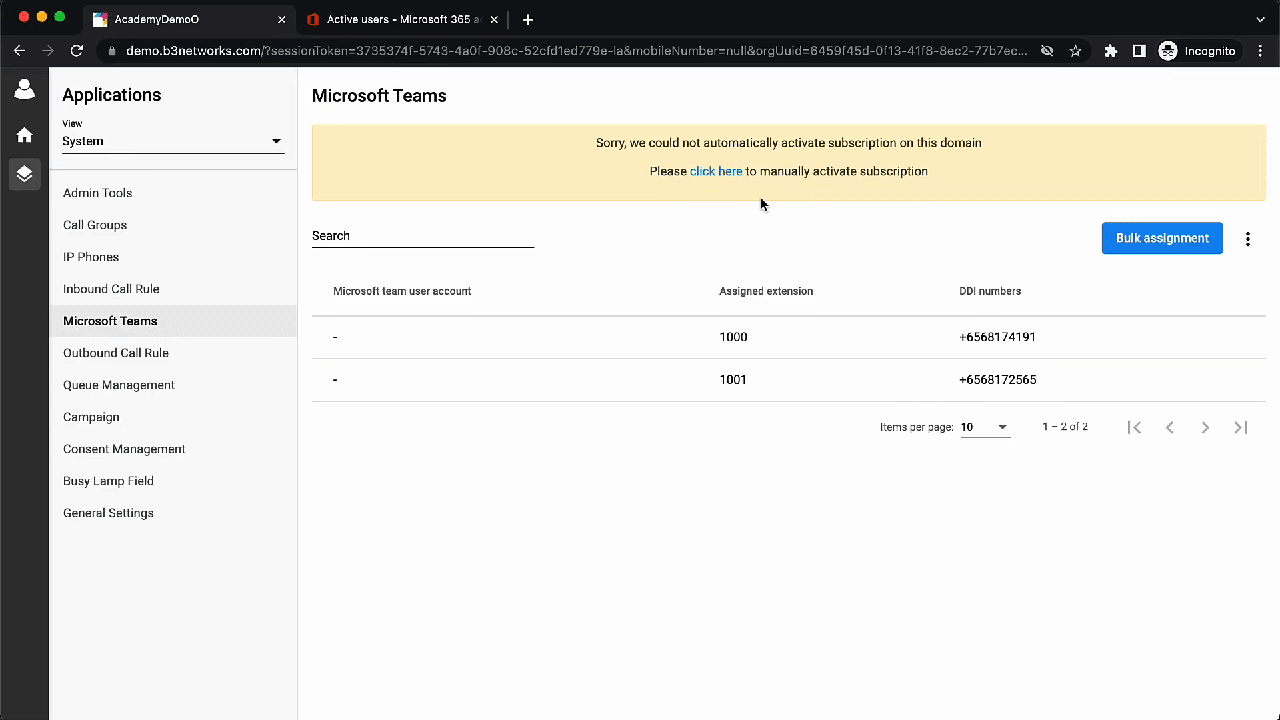This screenshot has width=1280, height=720.
Task: Click the Bulk assignment button
Action: [x=1162, y=238]
